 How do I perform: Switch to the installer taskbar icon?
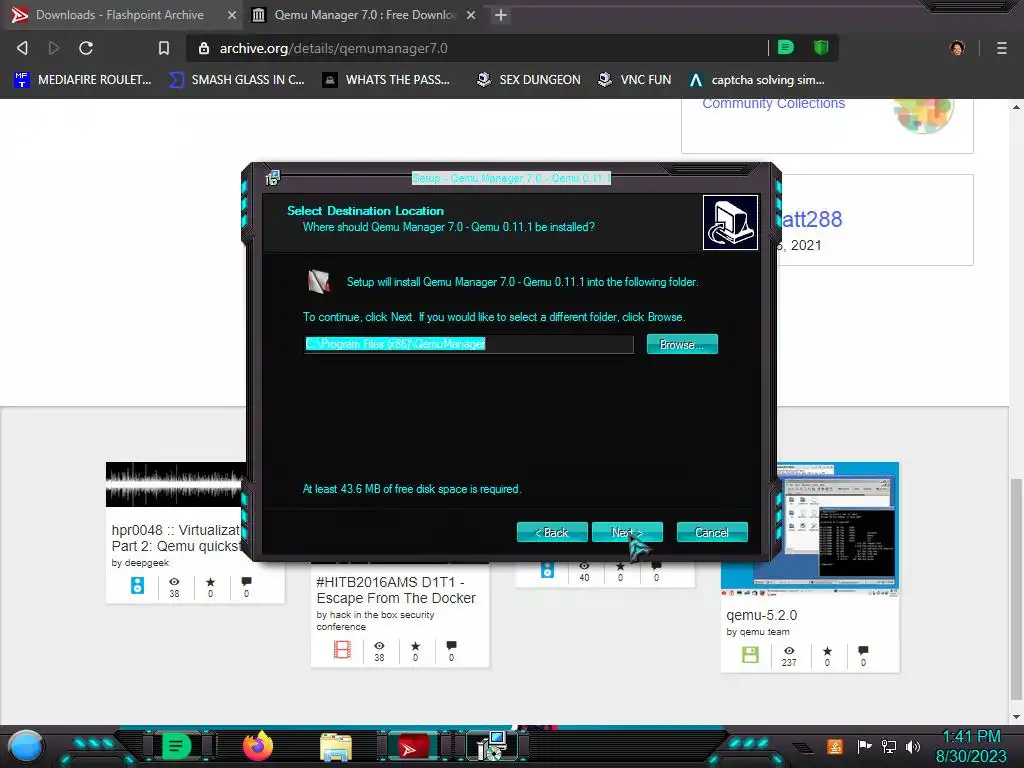[492, 746]
